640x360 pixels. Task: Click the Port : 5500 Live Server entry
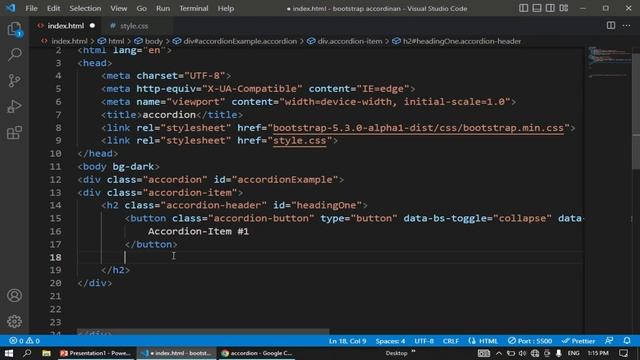[x=530, y=341]
